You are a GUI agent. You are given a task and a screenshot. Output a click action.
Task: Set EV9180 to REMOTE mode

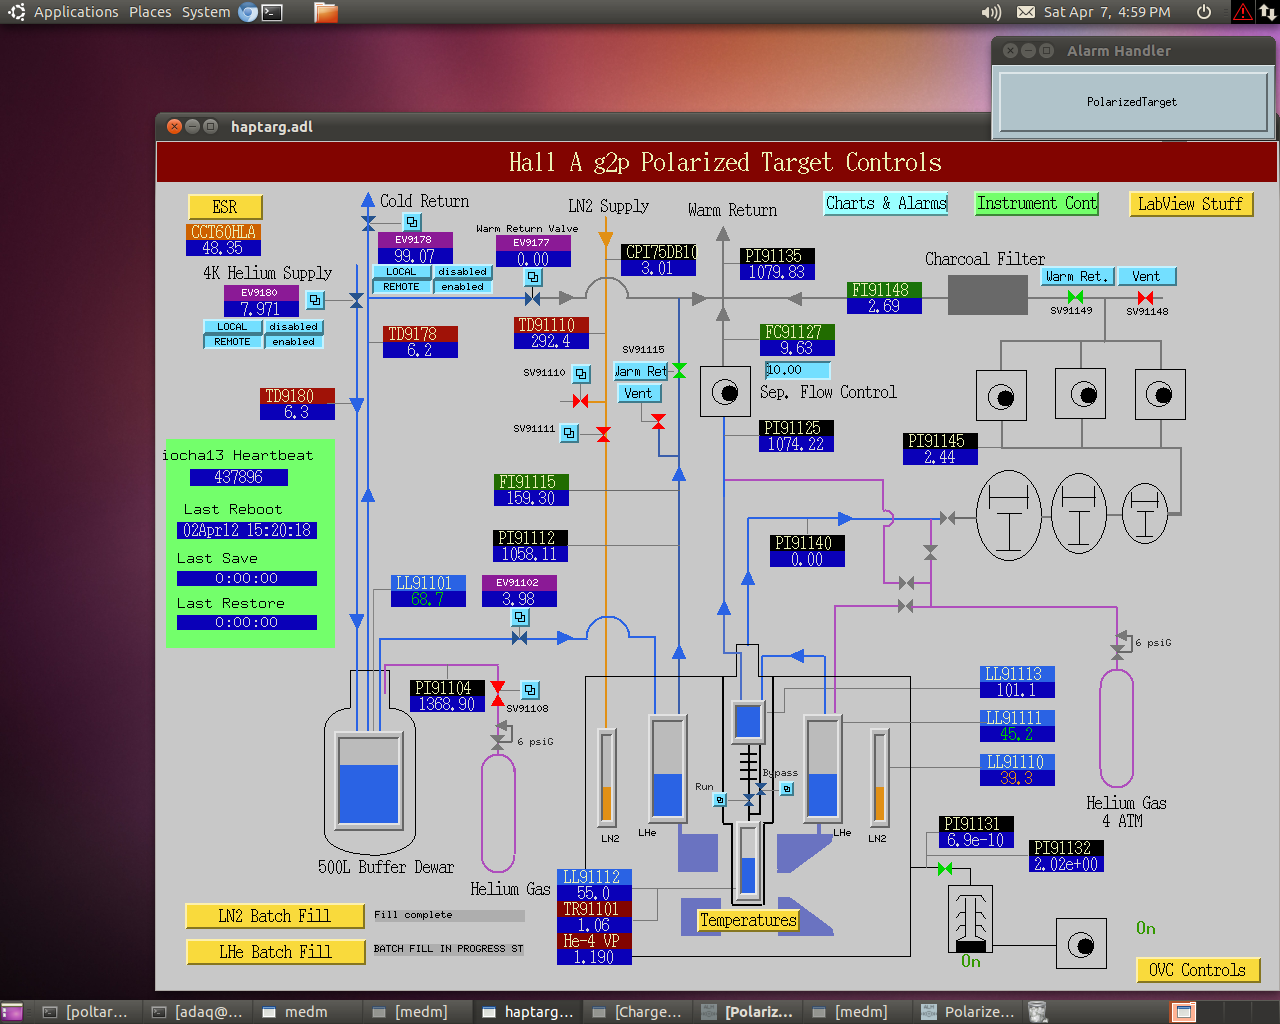point(232,342)
